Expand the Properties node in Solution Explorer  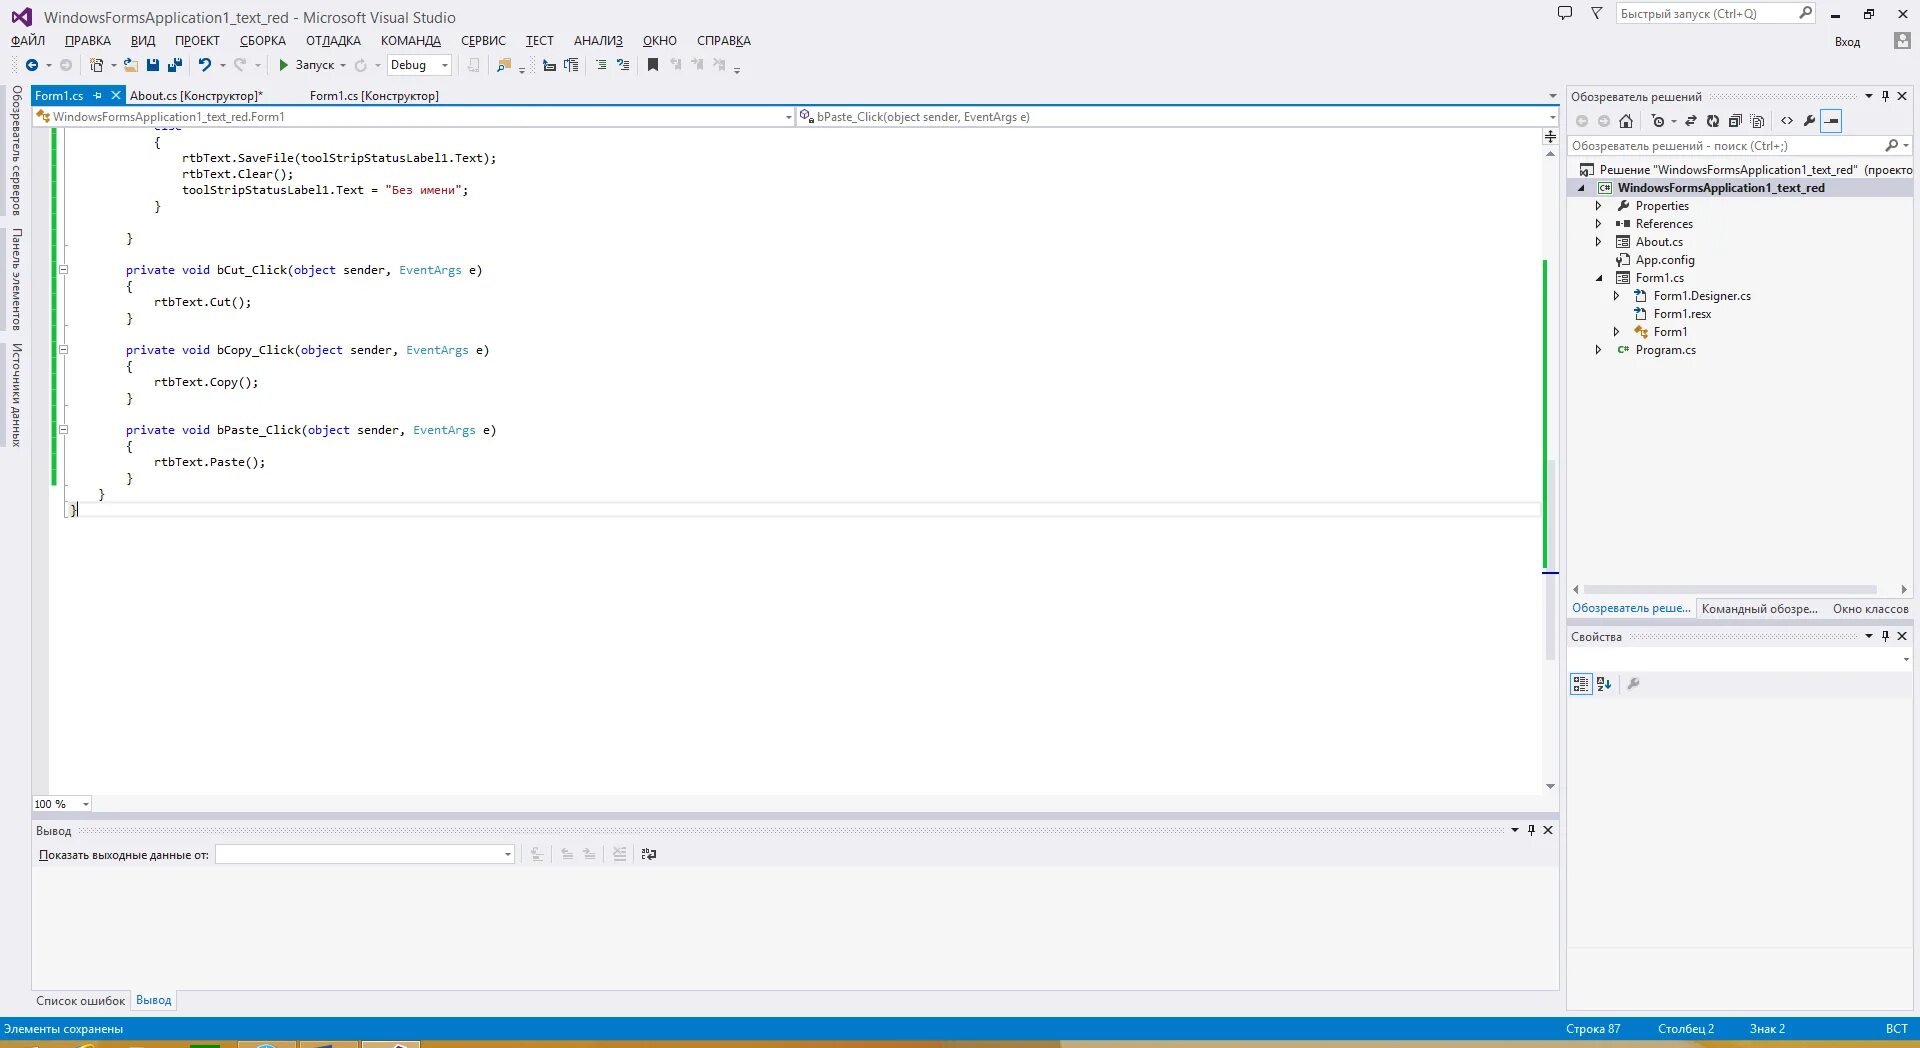click(x=1599, y=205)
